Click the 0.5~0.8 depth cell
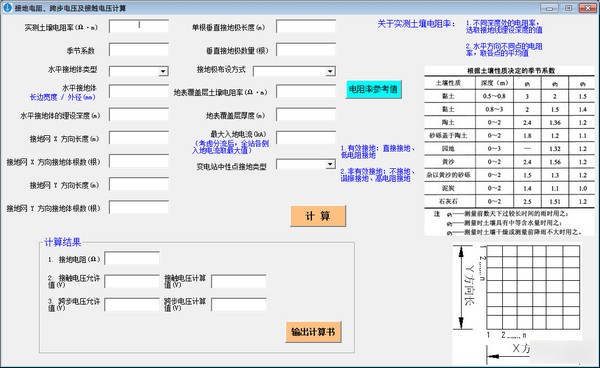This screenshot has height=368, width=600. 494,96
